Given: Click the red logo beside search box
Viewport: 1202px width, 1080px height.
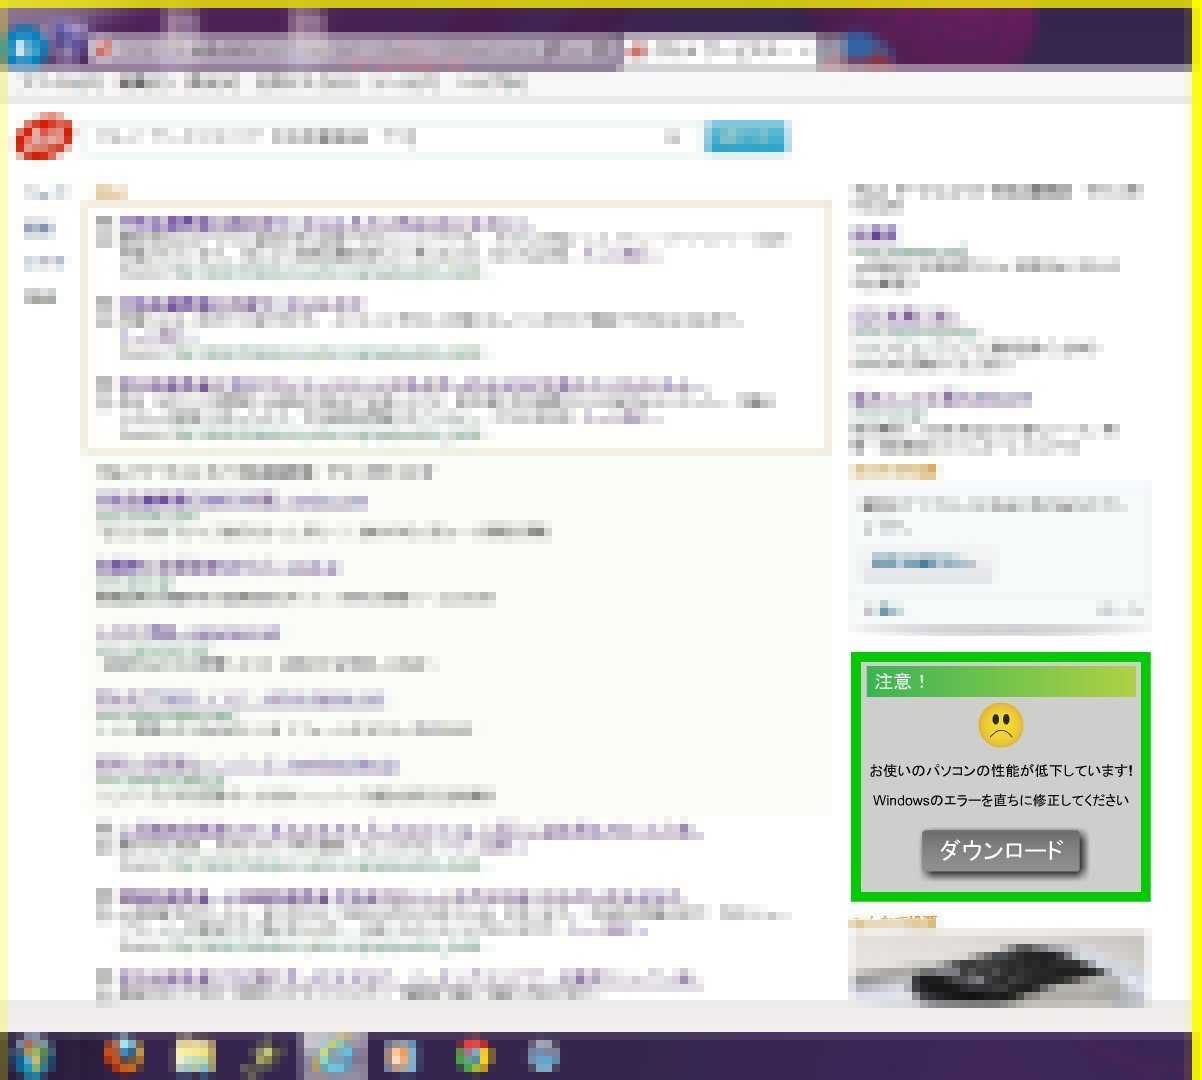Looking at the screenshot, I should point(45,137).
